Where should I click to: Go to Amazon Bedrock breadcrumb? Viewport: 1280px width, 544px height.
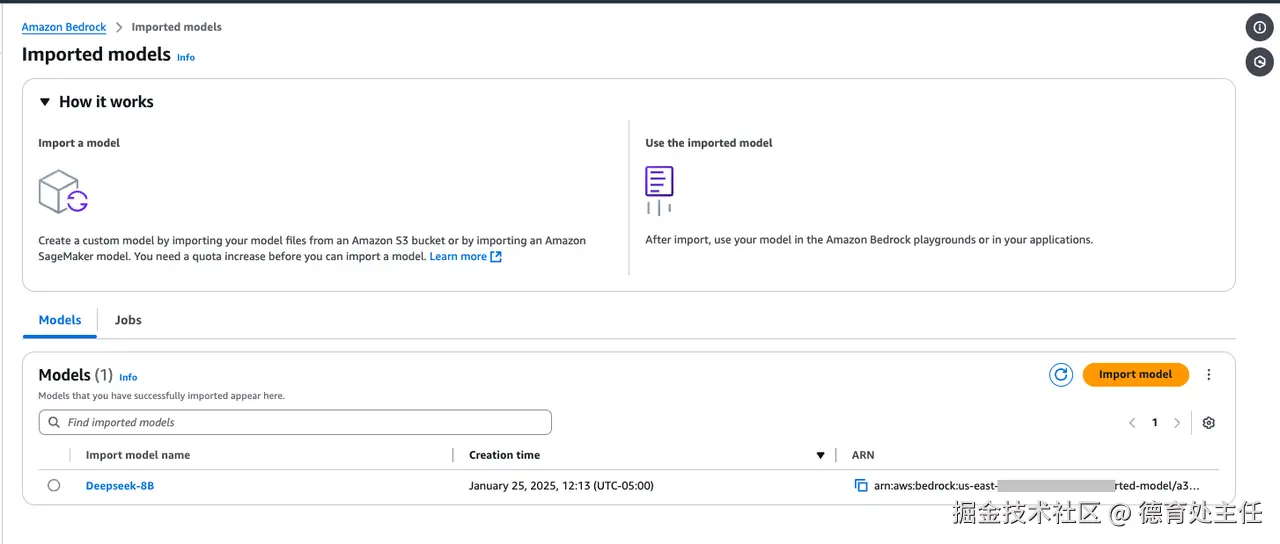tap(64, 27)
